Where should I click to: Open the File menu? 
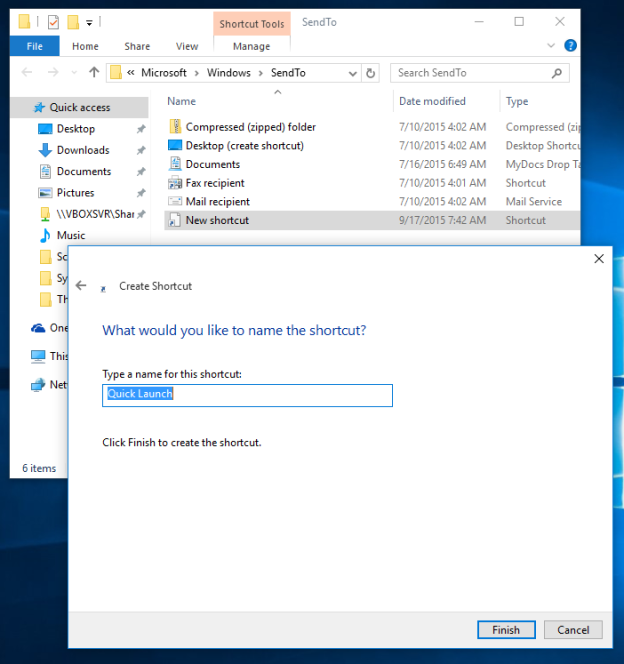pyautogui.click(x=35, y=46)
